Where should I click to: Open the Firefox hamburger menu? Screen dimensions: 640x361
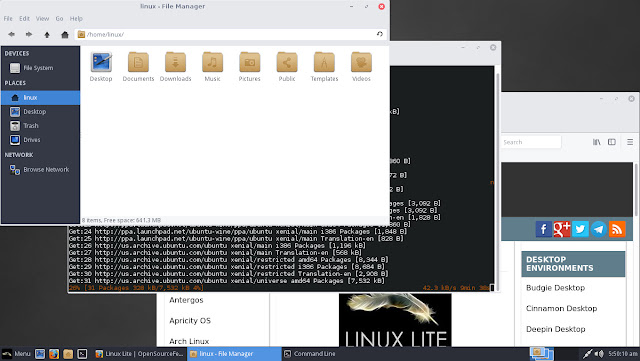point(630,142)
